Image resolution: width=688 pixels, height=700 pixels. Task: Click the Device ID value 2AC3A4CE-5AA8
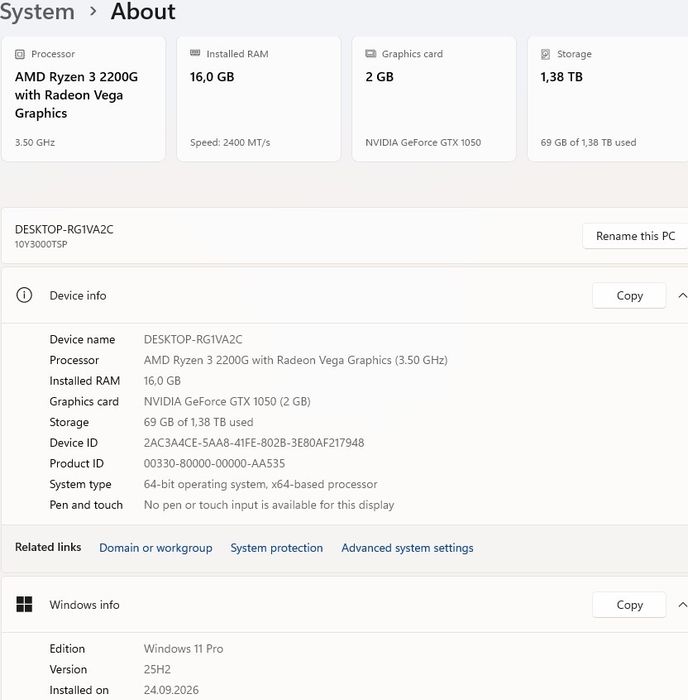254,442
